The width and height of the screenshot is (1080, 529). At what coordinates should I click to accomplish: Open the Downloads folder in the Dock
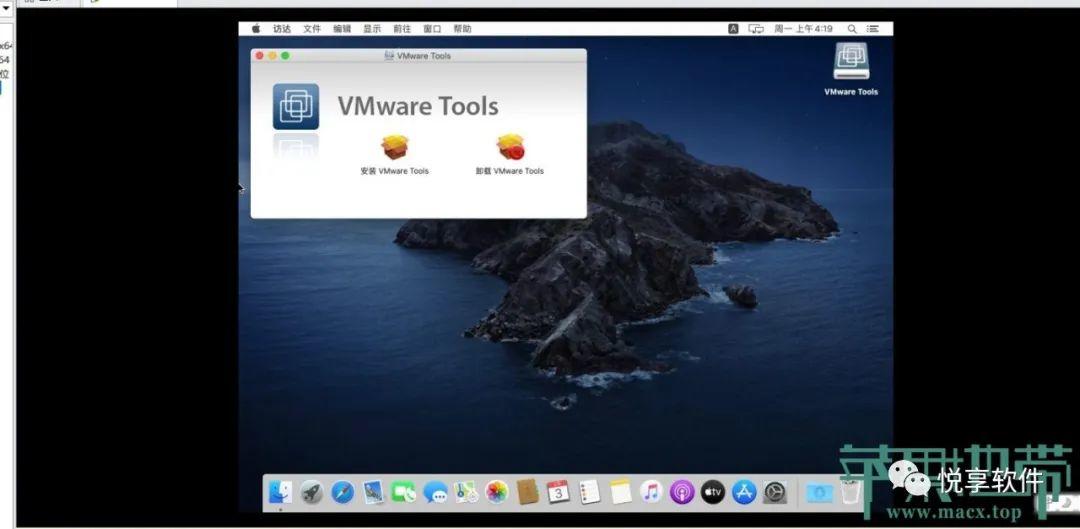tap(820, 492)
